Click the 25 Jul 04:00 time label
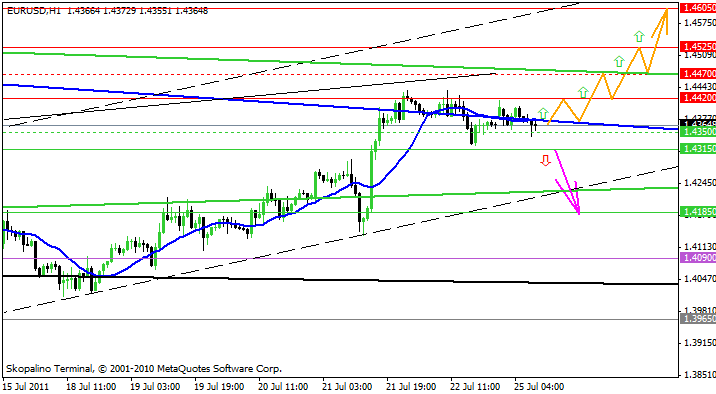The height and width of the screenshot is (394, 716). pos(540,387)
